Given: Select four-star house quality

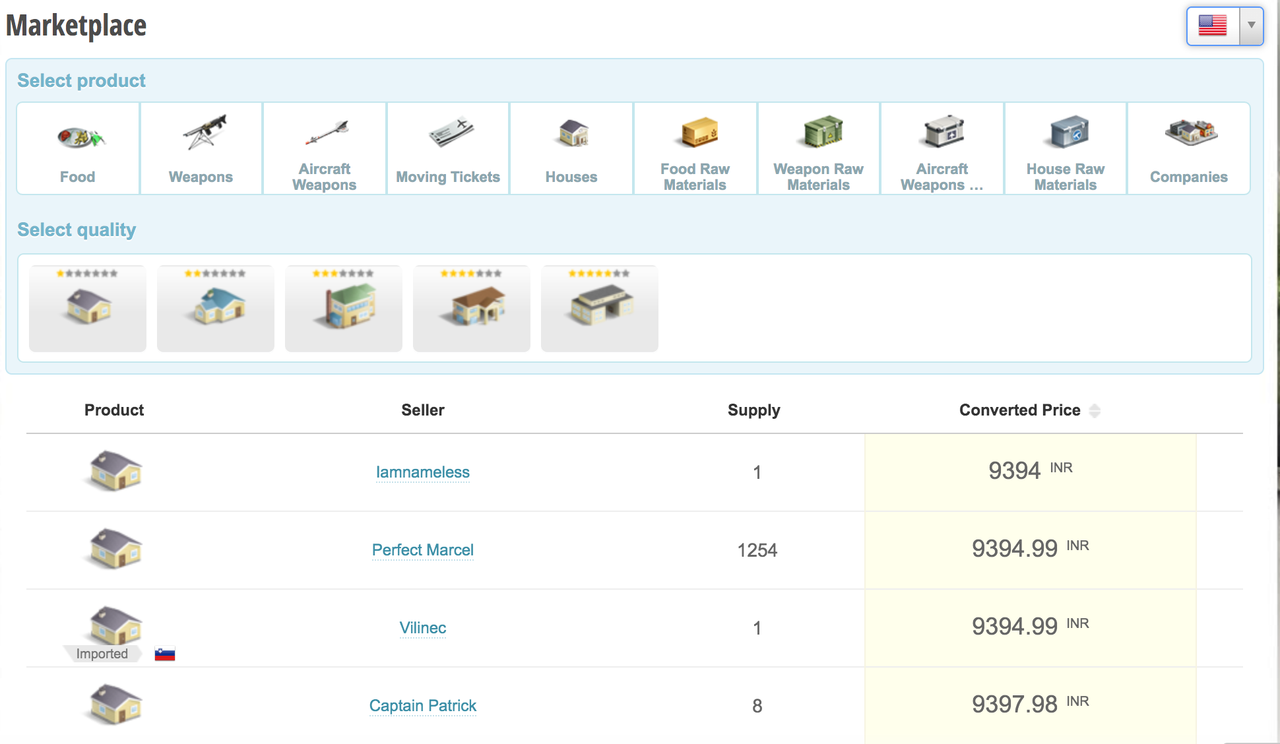Looking at the screenshot, I should [x=472, y=308].
